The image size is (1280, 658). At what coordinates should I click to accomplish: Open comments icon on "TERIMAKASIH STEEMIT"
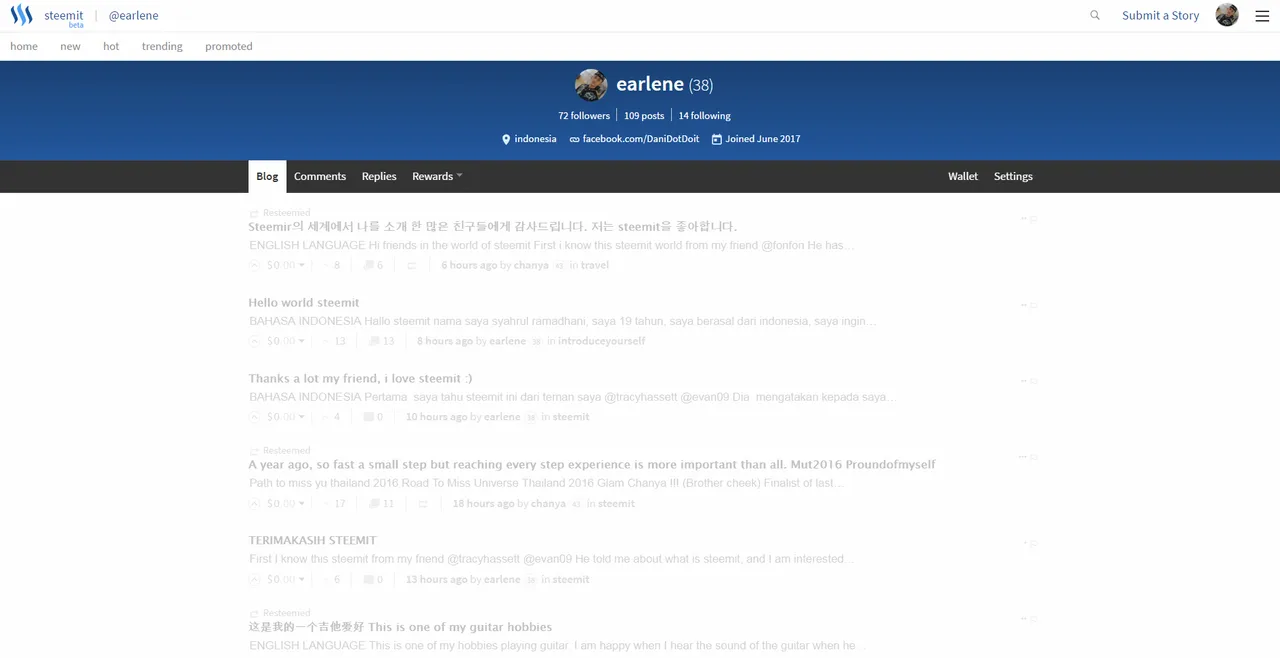coord(368,579)
